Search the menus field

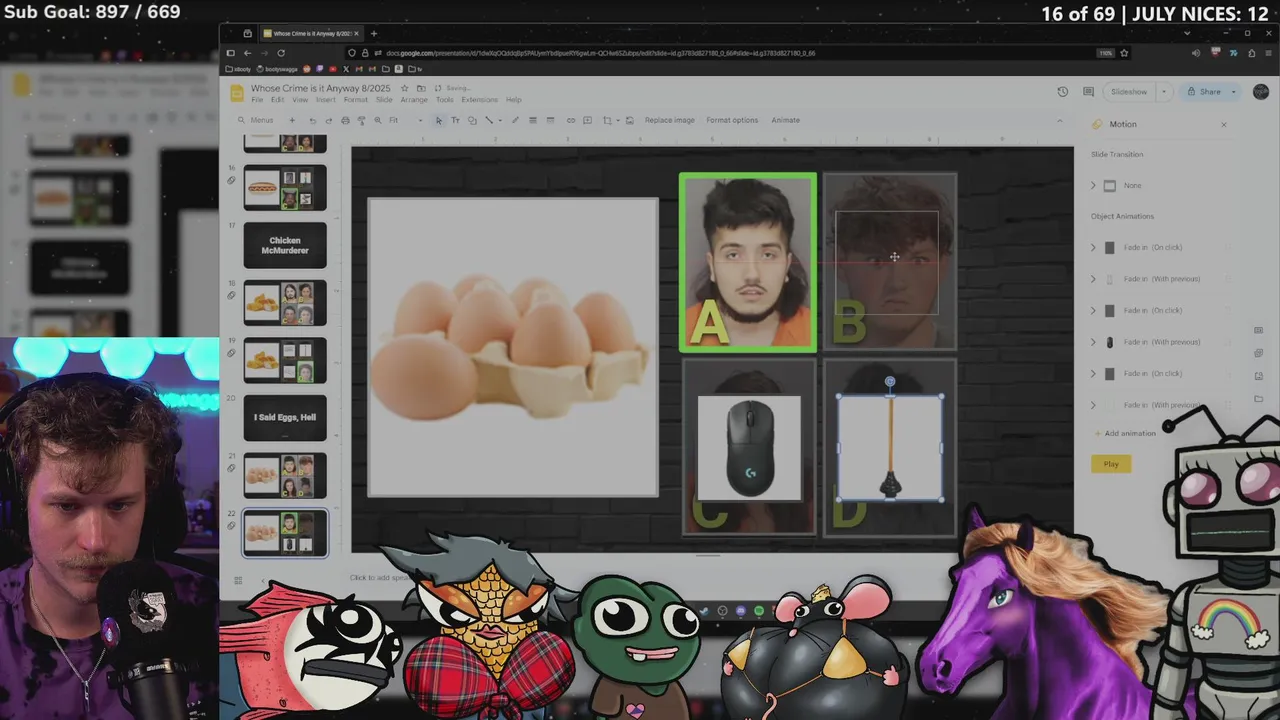(x=256, y=120)
